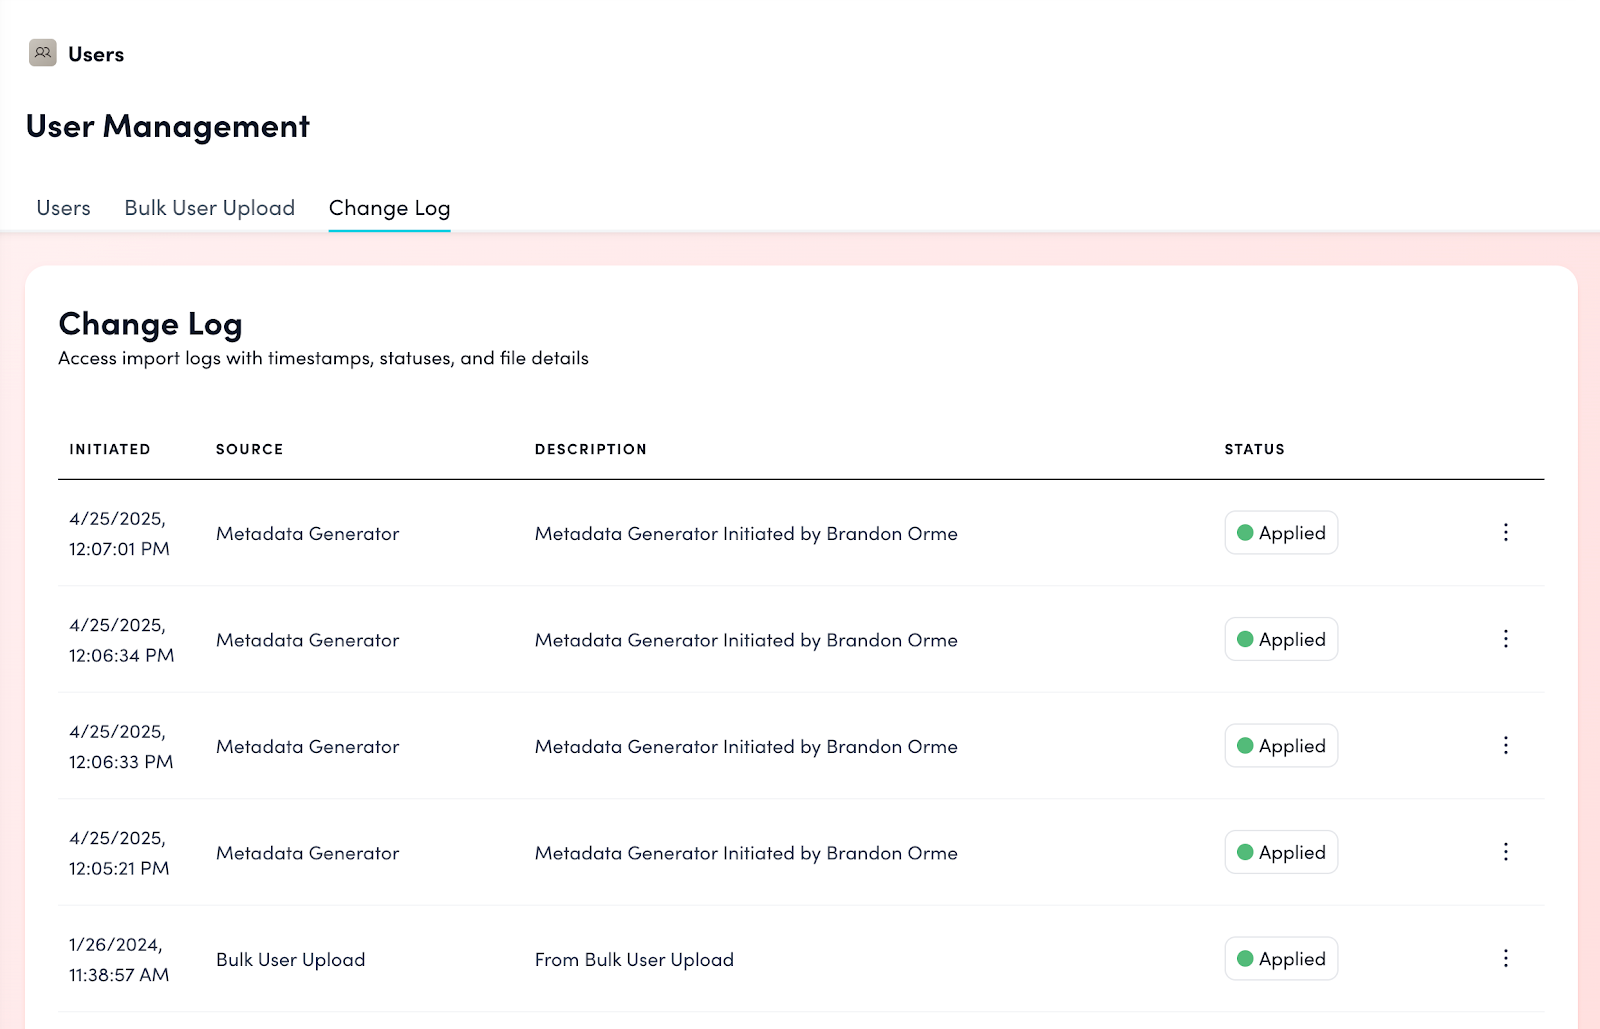1600x1029 pixels.
Task: Open three-dot menu for 12:06:34 PM entry
Action: coord(1505,639)
